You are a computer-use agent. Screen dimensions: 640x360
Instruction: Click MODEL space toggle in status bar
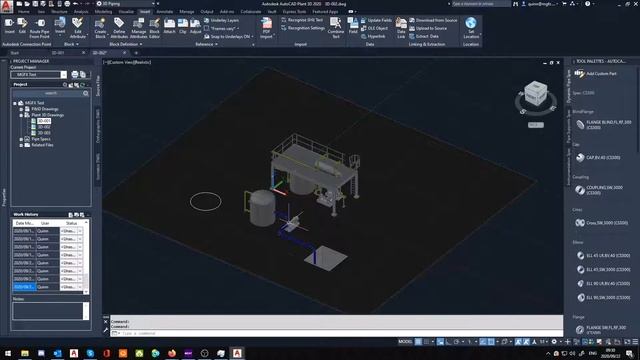click(405, 342)
